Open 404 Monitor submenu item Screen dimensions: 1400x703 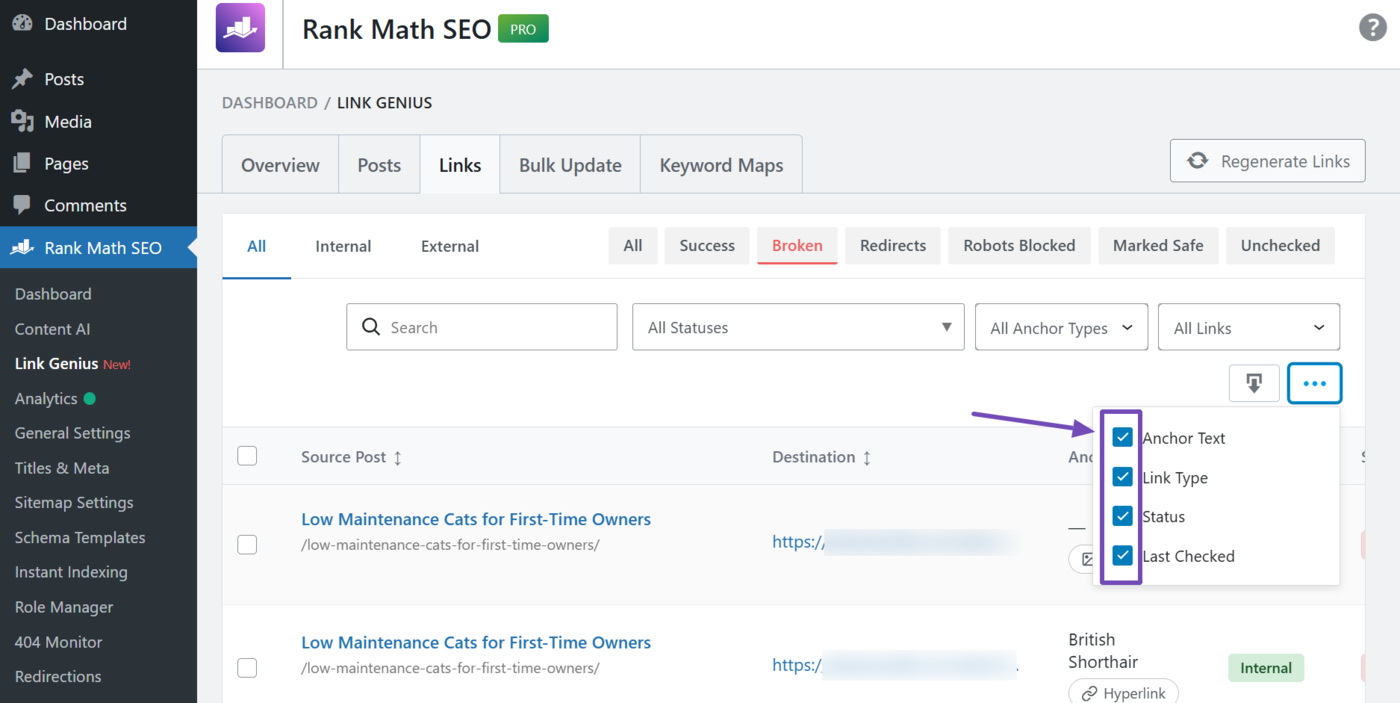pos(58,642)
